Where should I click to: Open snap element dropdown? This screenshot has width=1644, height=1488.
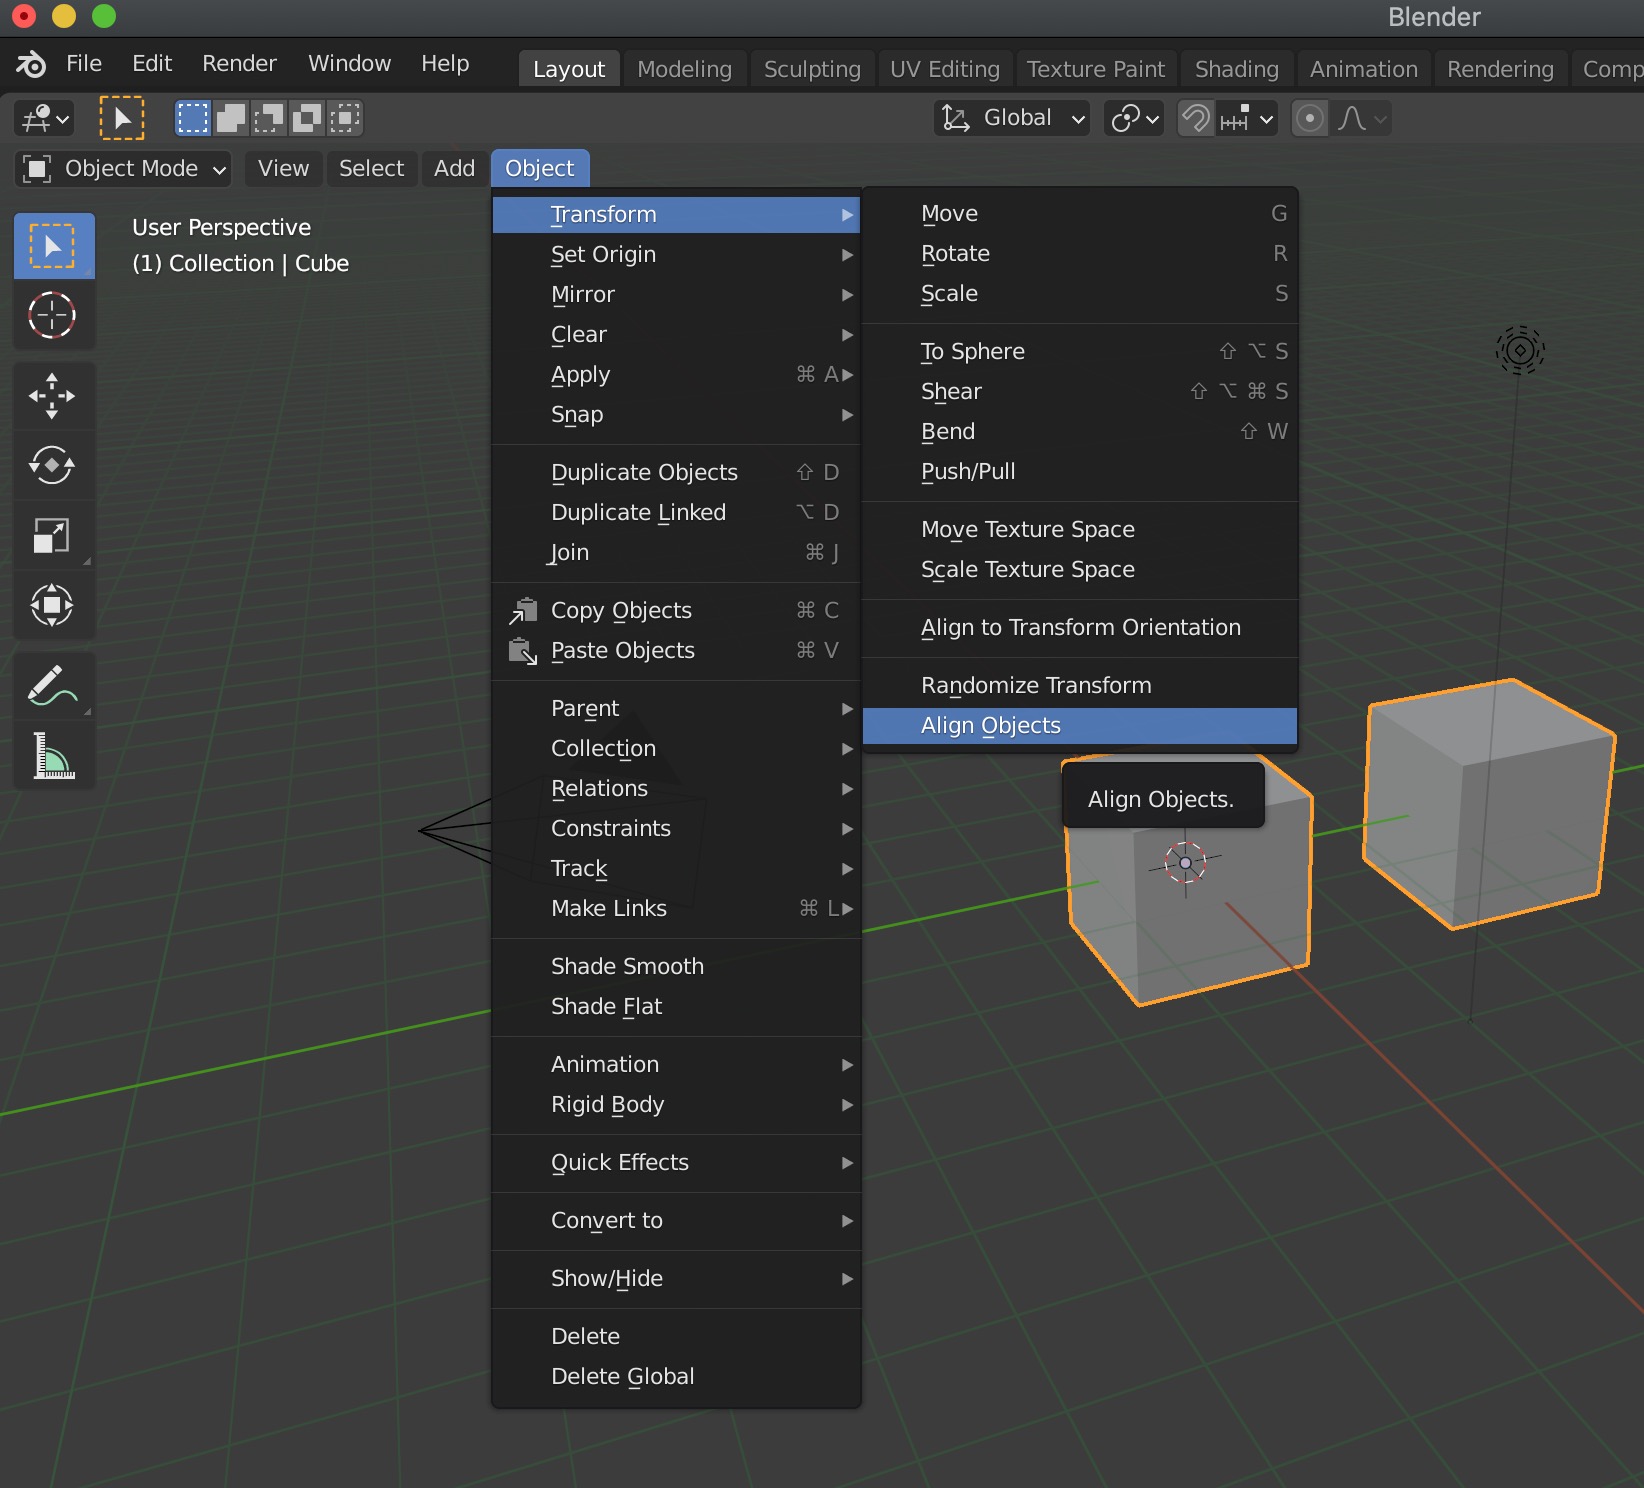tap(1247, 118)
